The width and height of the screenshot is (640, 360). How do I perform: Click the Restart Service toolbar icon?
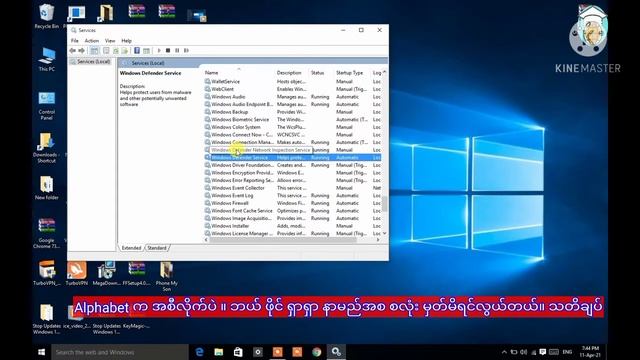(186, 51)
